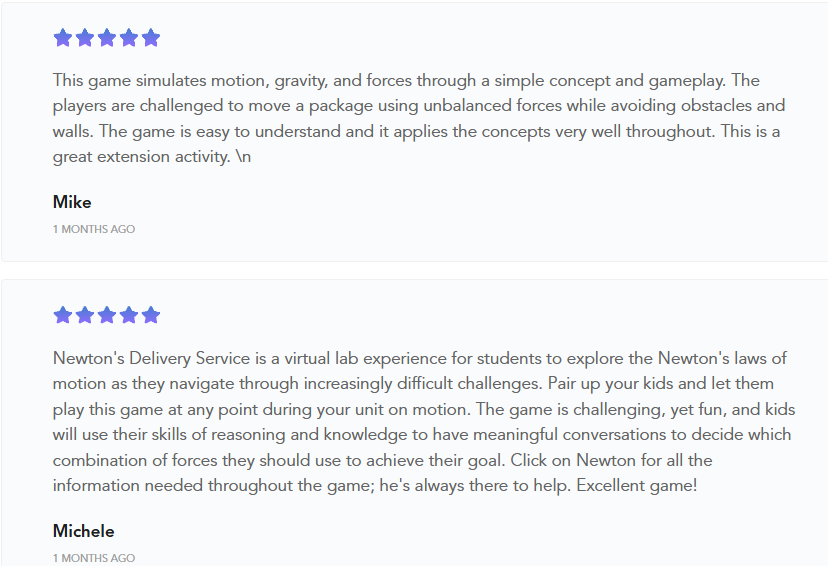
Task: Open reviewer name Mike
Action: point(72,202)
